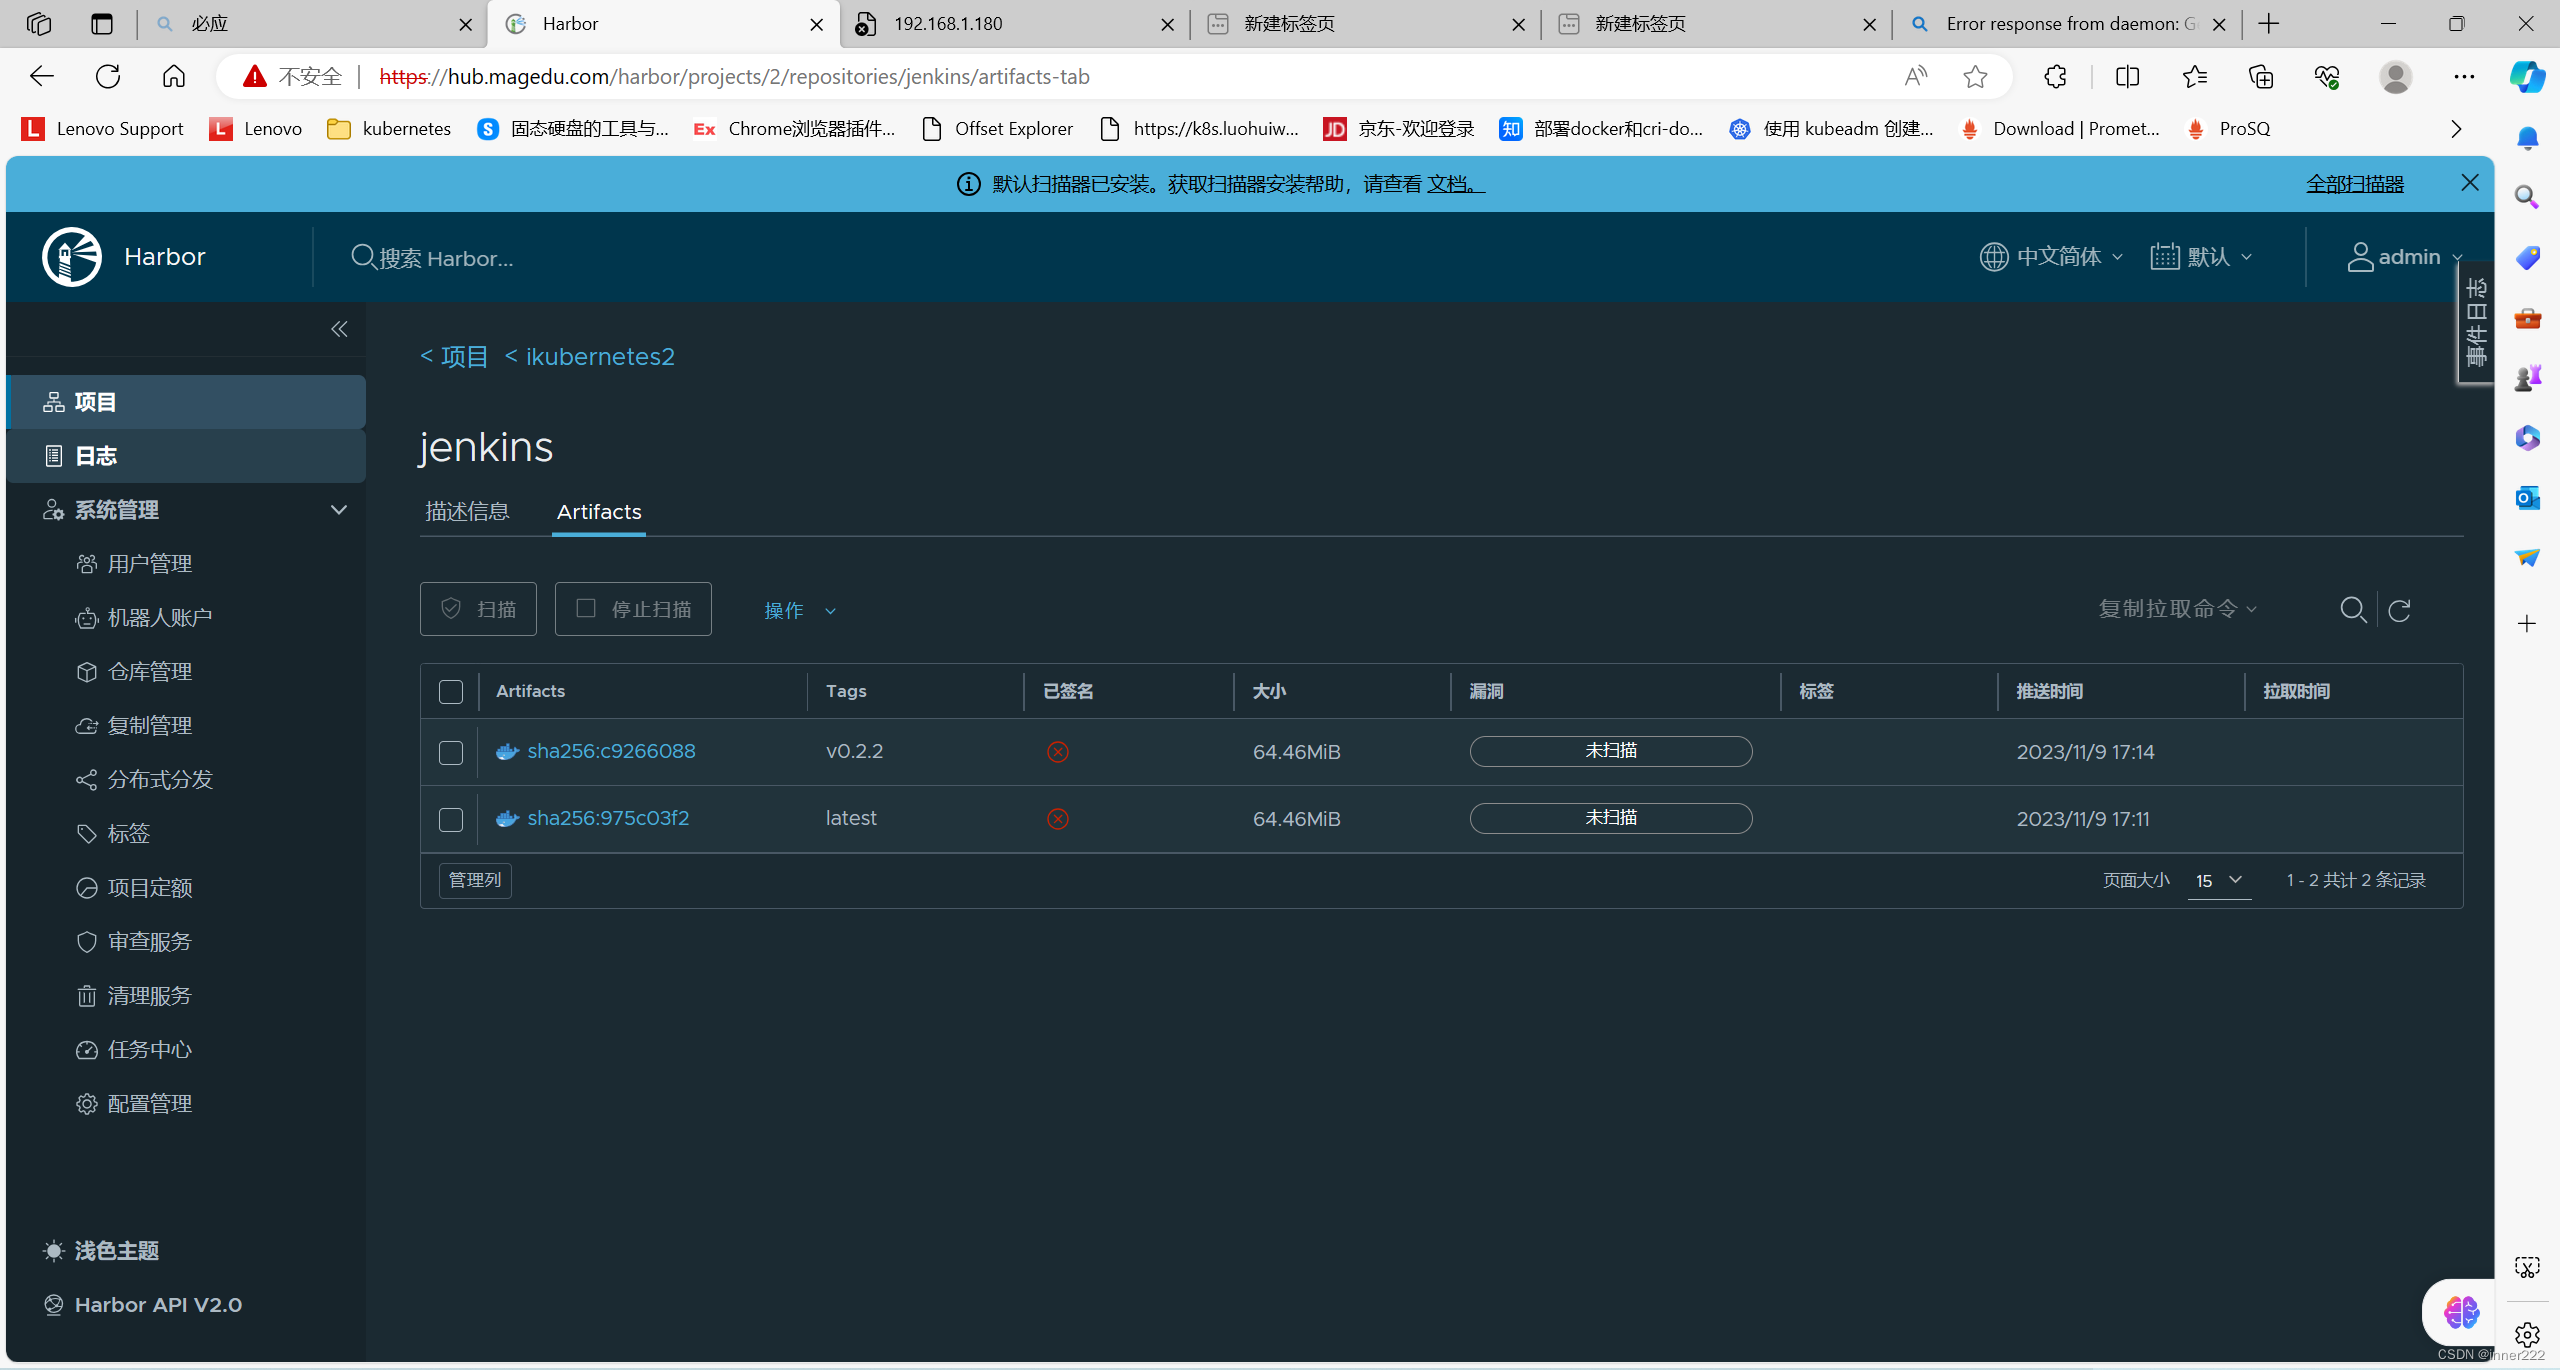Toggle the select-all artifacts checkbox
This screenshot has height=1370, width=2560.
pos(451,691)
